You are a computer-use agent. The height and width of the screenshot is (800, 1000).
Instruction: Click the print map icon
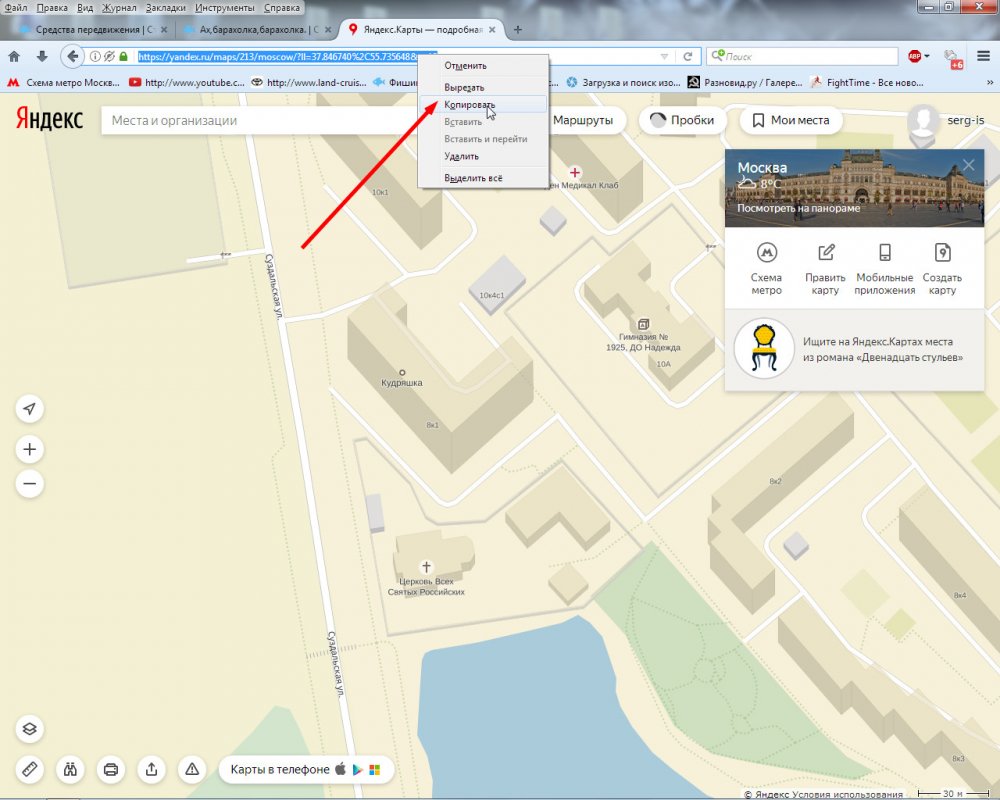click(x=111, y=769)
